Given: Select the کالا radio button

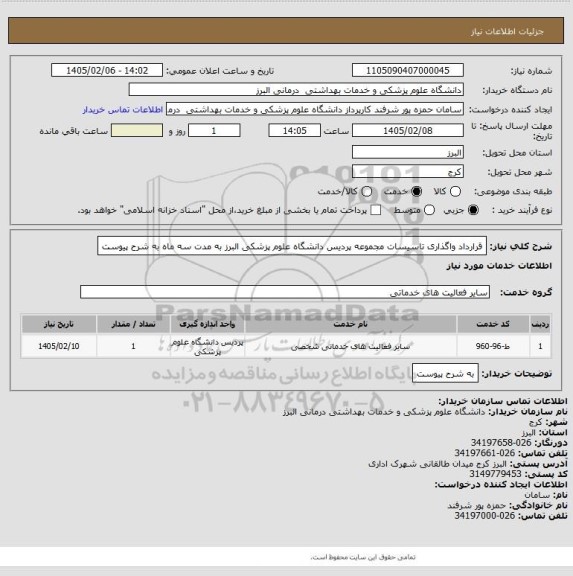Looking at the screenshot, I should 455,191.
